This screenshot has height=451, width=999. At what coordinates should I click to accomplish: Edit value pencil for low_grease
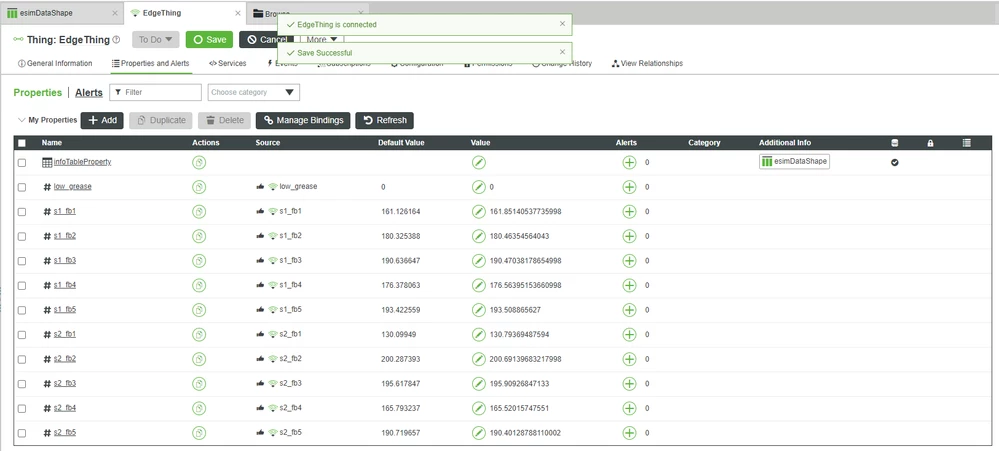(x=478, y=187)
